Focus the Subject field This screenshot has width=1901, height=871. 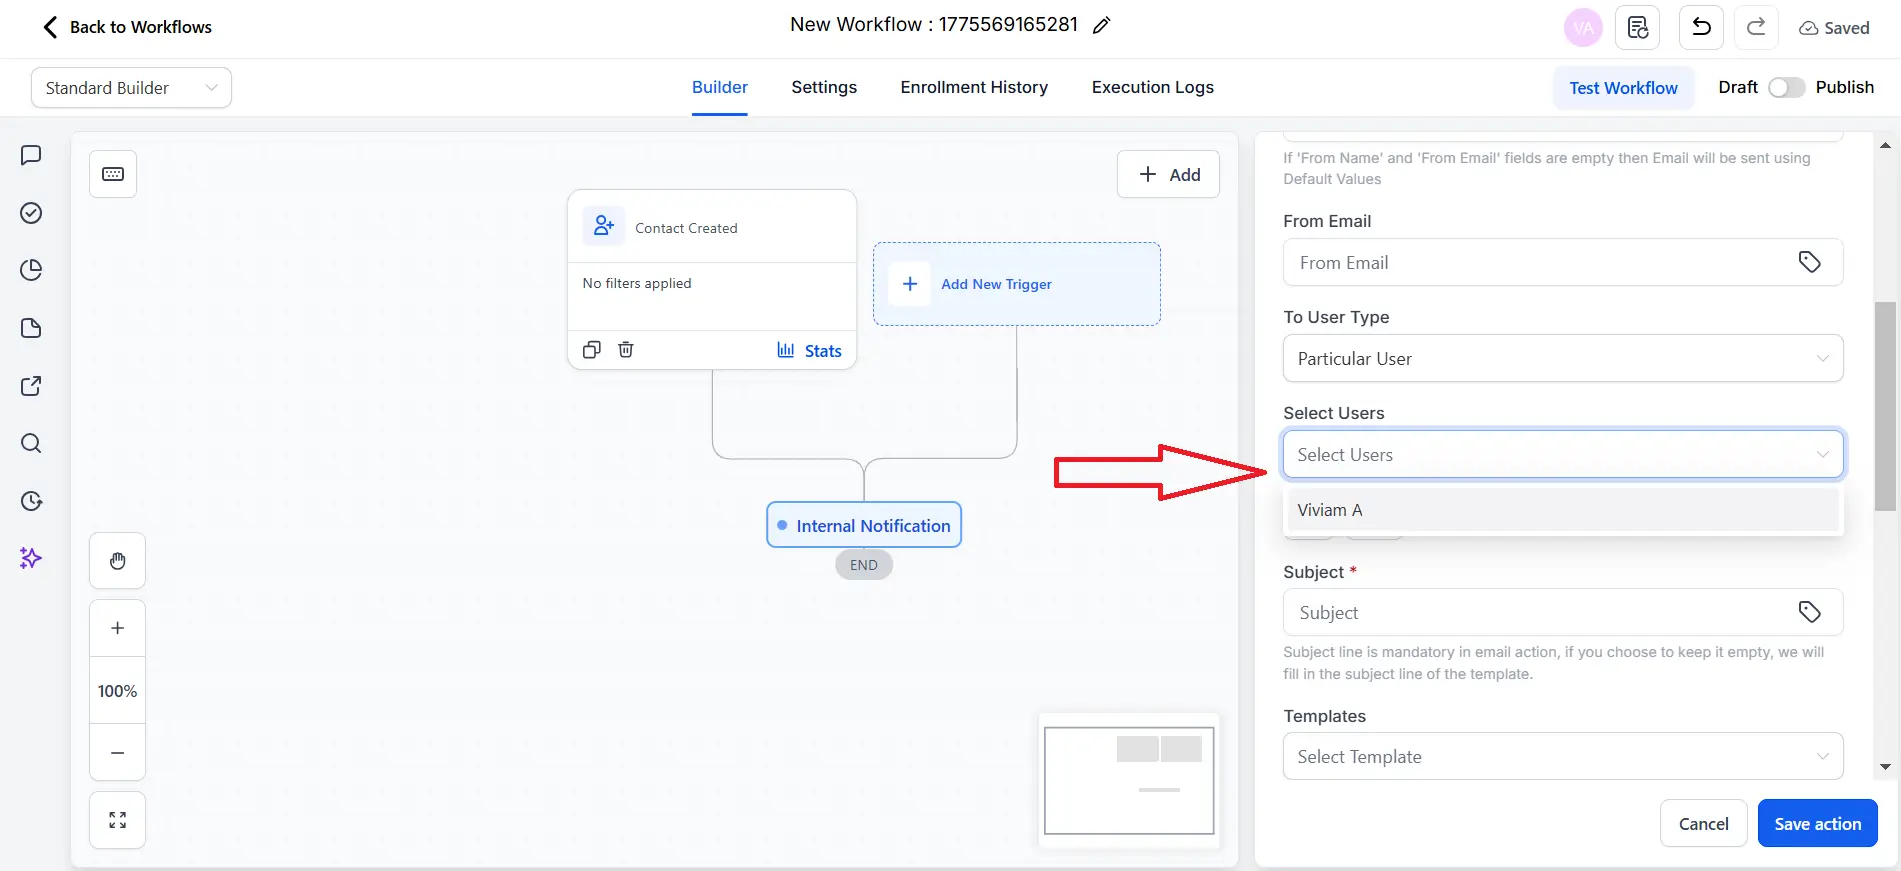pyautogui.click(x=1563, y=613)
